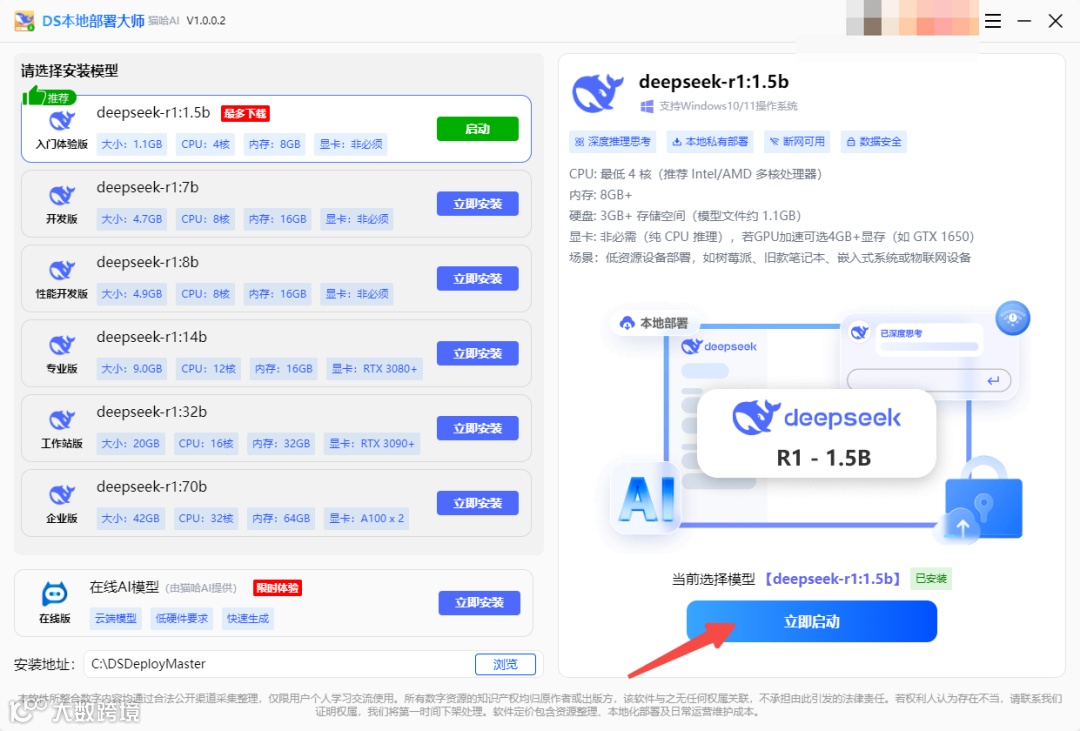The height and width of the screenshot is (731, 1080).
Task: Install deepseek-r1:14b via 立即安装
Action: coord(477,353)
